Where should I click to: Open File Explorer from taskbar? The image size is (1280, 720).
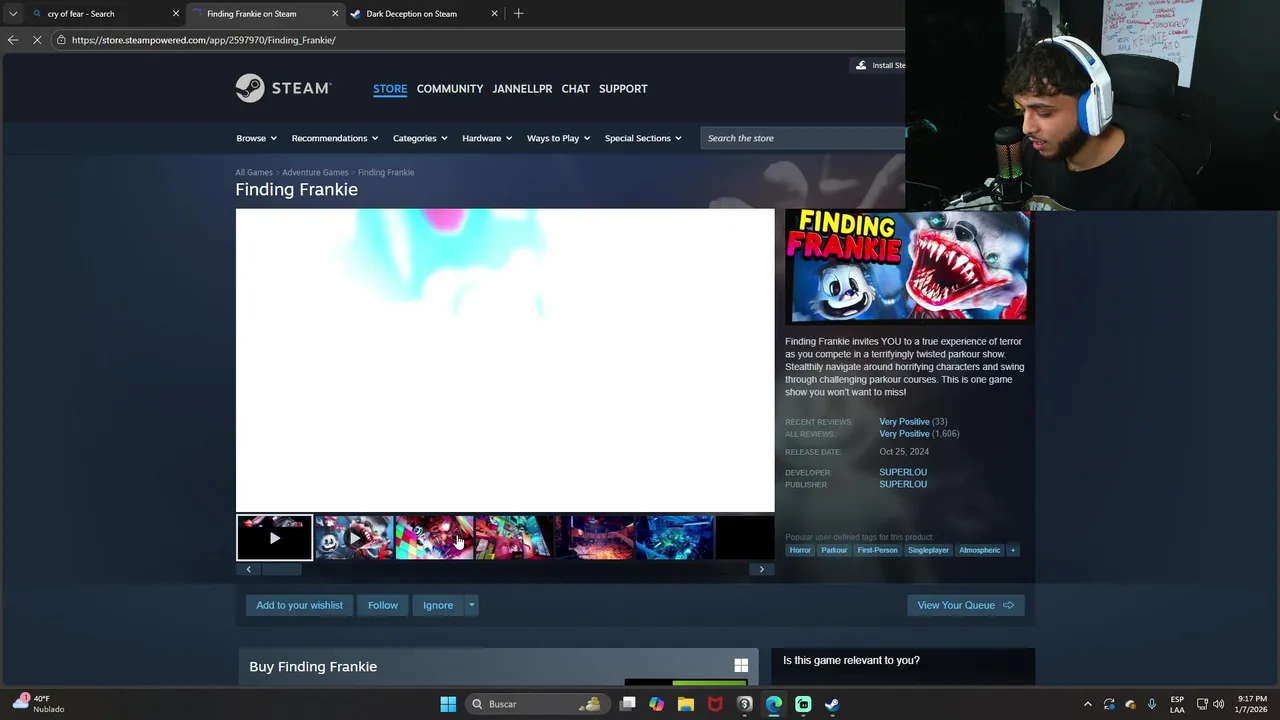point(686,704)
